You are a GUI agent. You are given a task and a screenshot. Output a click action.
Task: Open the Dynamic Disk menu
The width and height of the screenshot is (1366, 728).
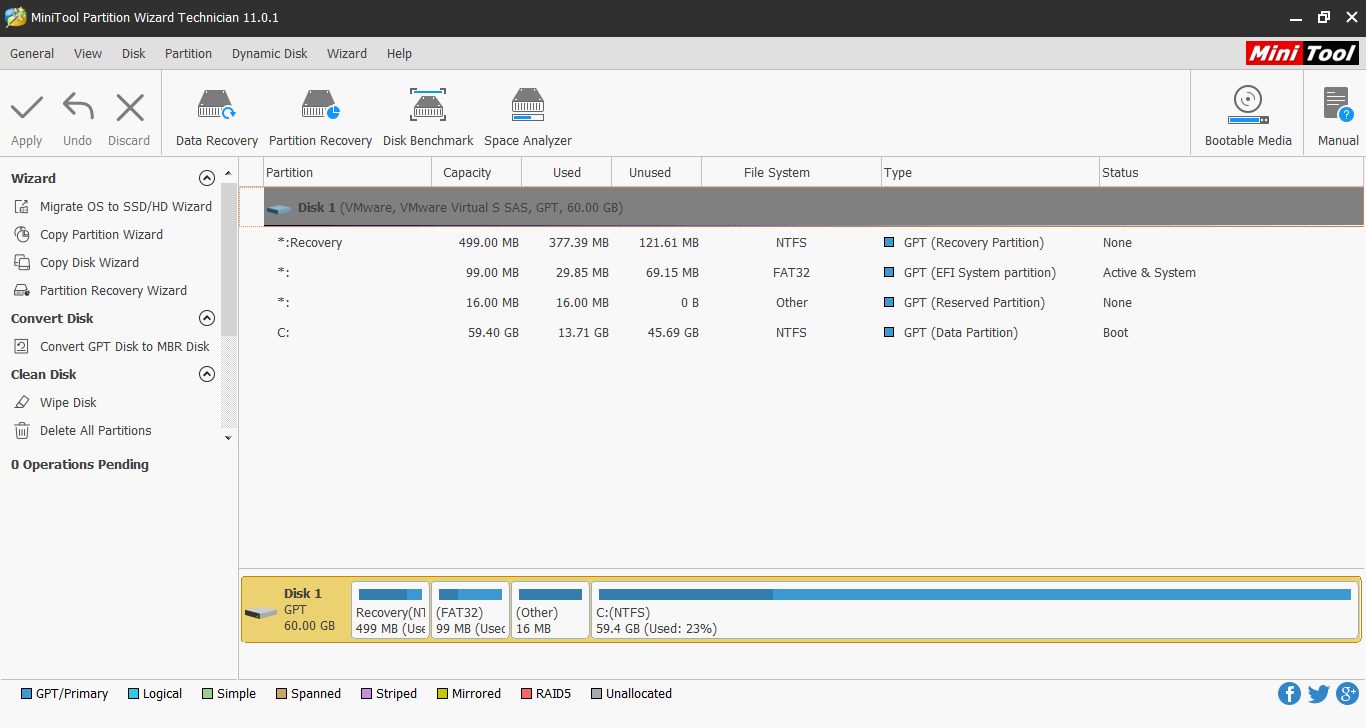[270, 53]
